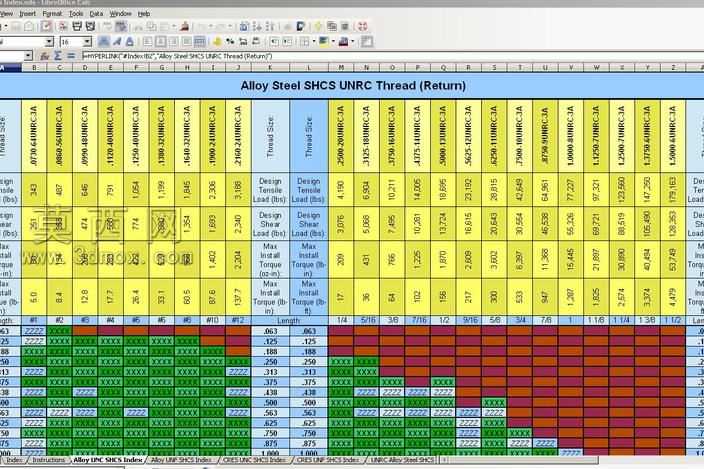Delete a decimal place
The width and height of the screenshot is (704, 469).
click(x=256, y=42)
